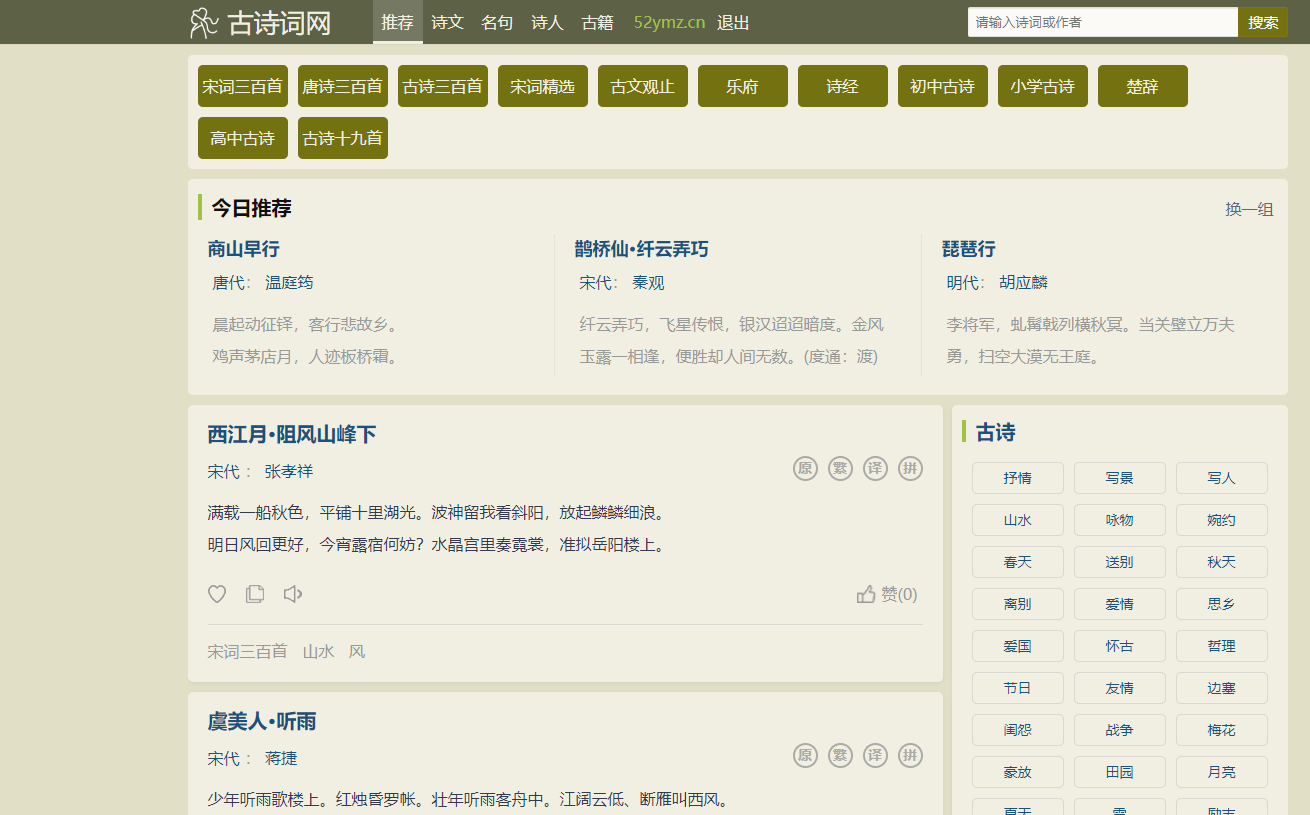Open the 唐诗三百首 collection

[x=342, y=86]
